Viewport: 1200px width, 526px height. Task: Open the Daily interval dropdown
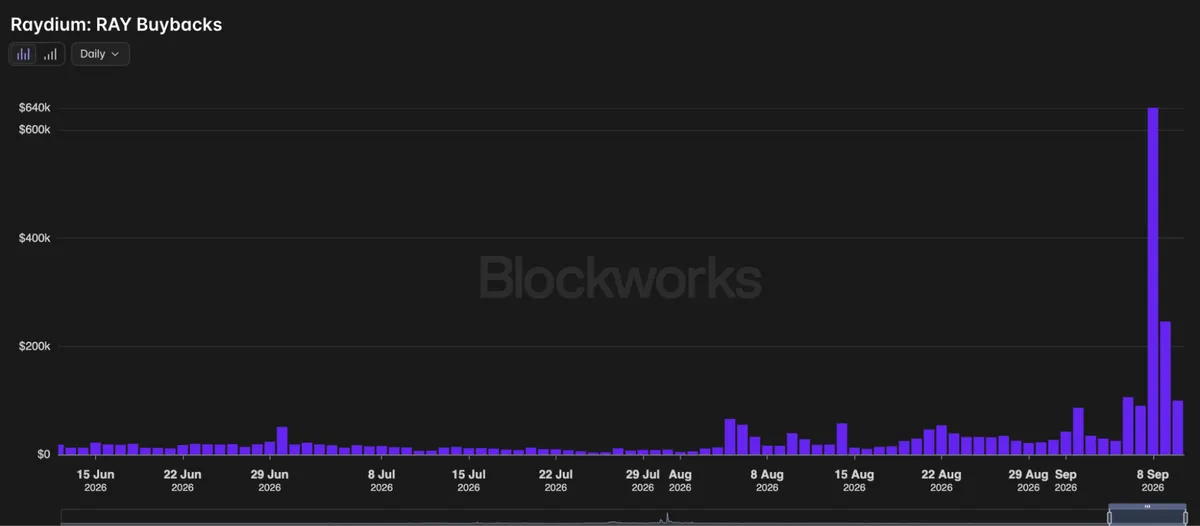[100, 54]
